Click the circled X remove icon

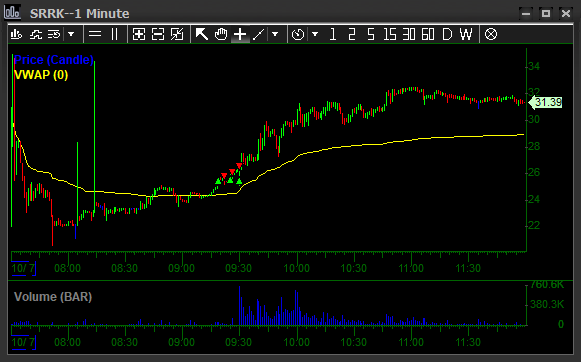491,34
